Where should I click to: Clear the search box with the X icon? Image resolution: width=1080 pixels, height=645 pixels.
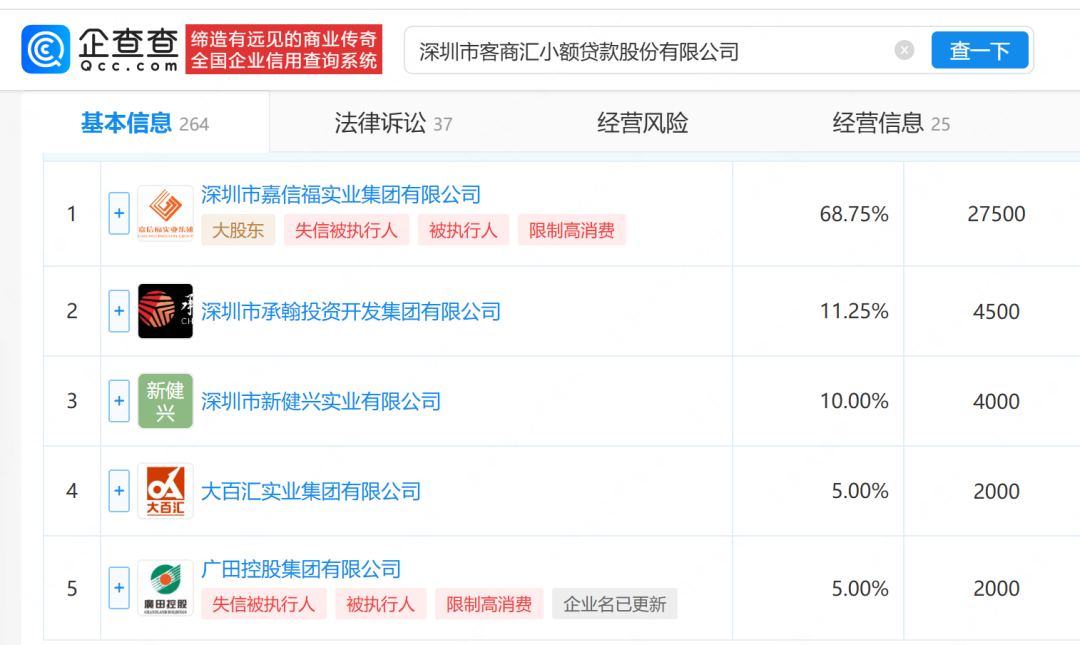[x=904, y=50]
